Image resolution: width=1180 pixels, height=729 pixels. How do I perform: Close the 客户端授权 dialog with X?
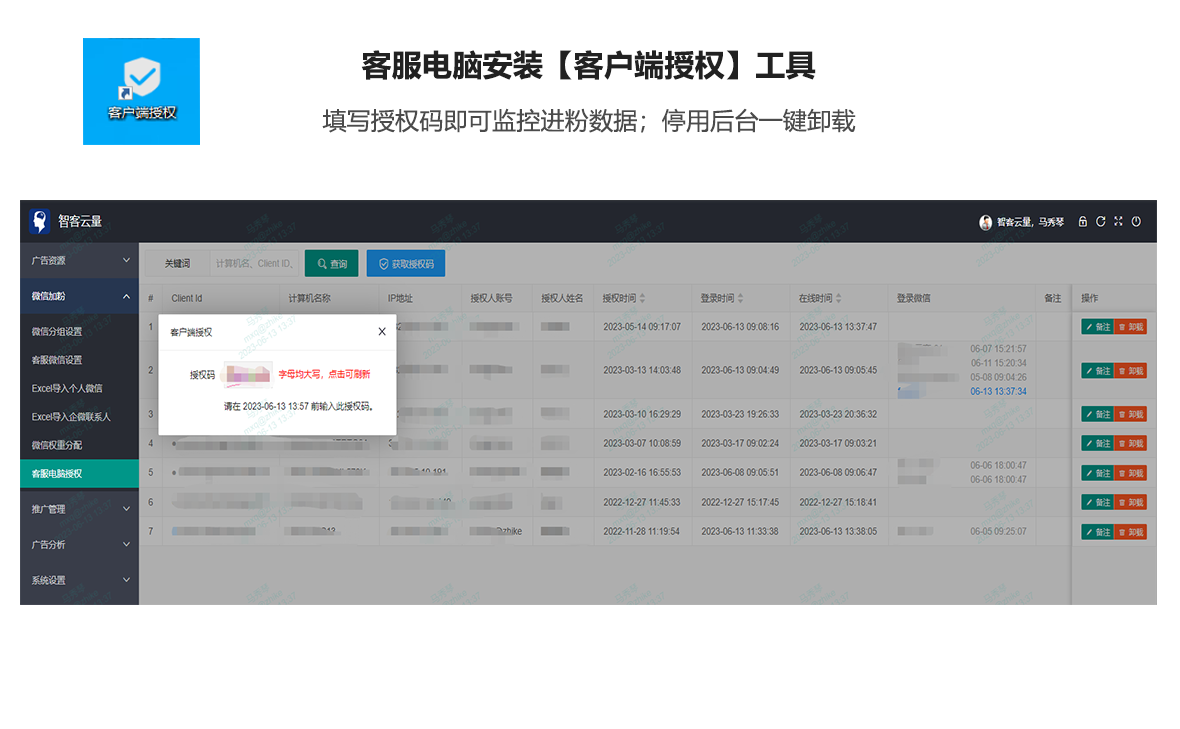[381, 331]
